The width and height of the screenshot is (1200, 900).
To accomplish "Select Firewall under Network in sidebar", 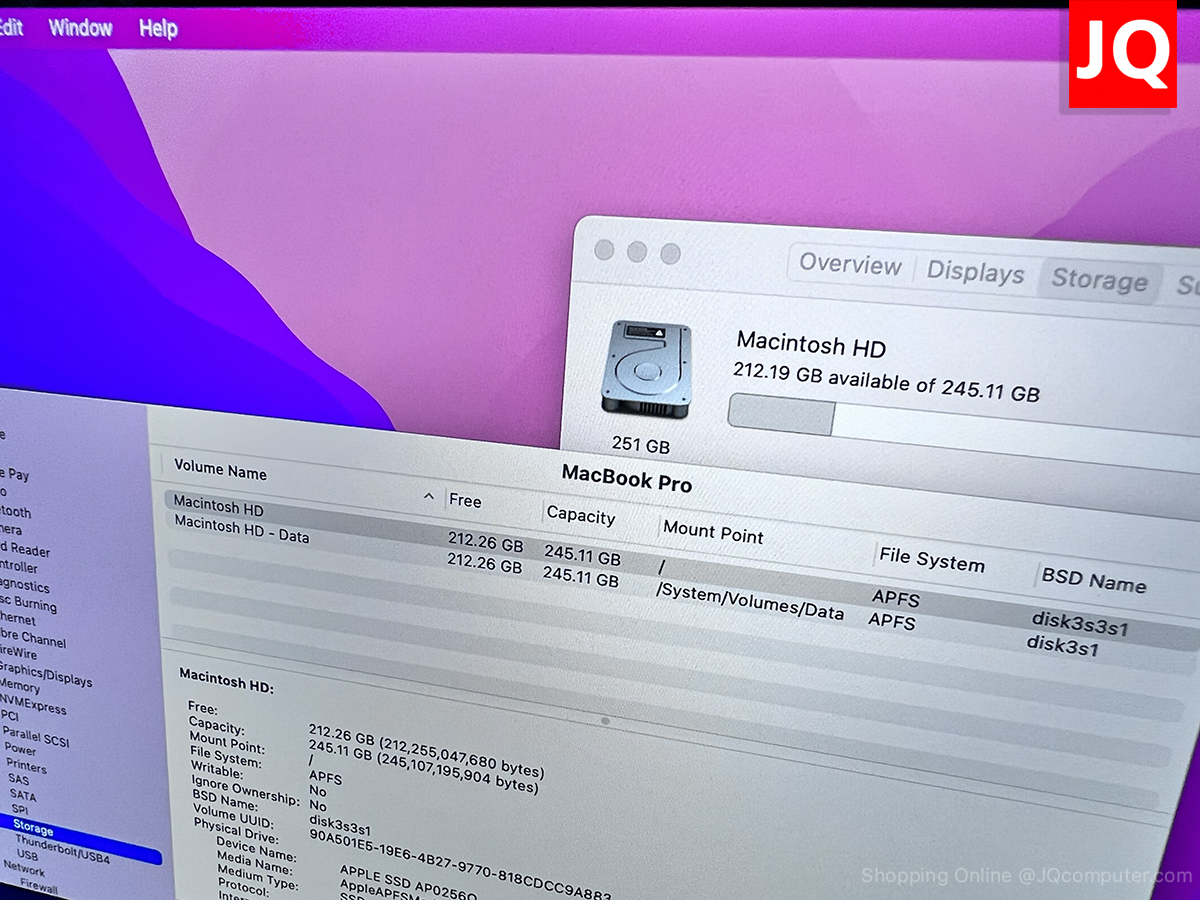I will coord(39,887).
